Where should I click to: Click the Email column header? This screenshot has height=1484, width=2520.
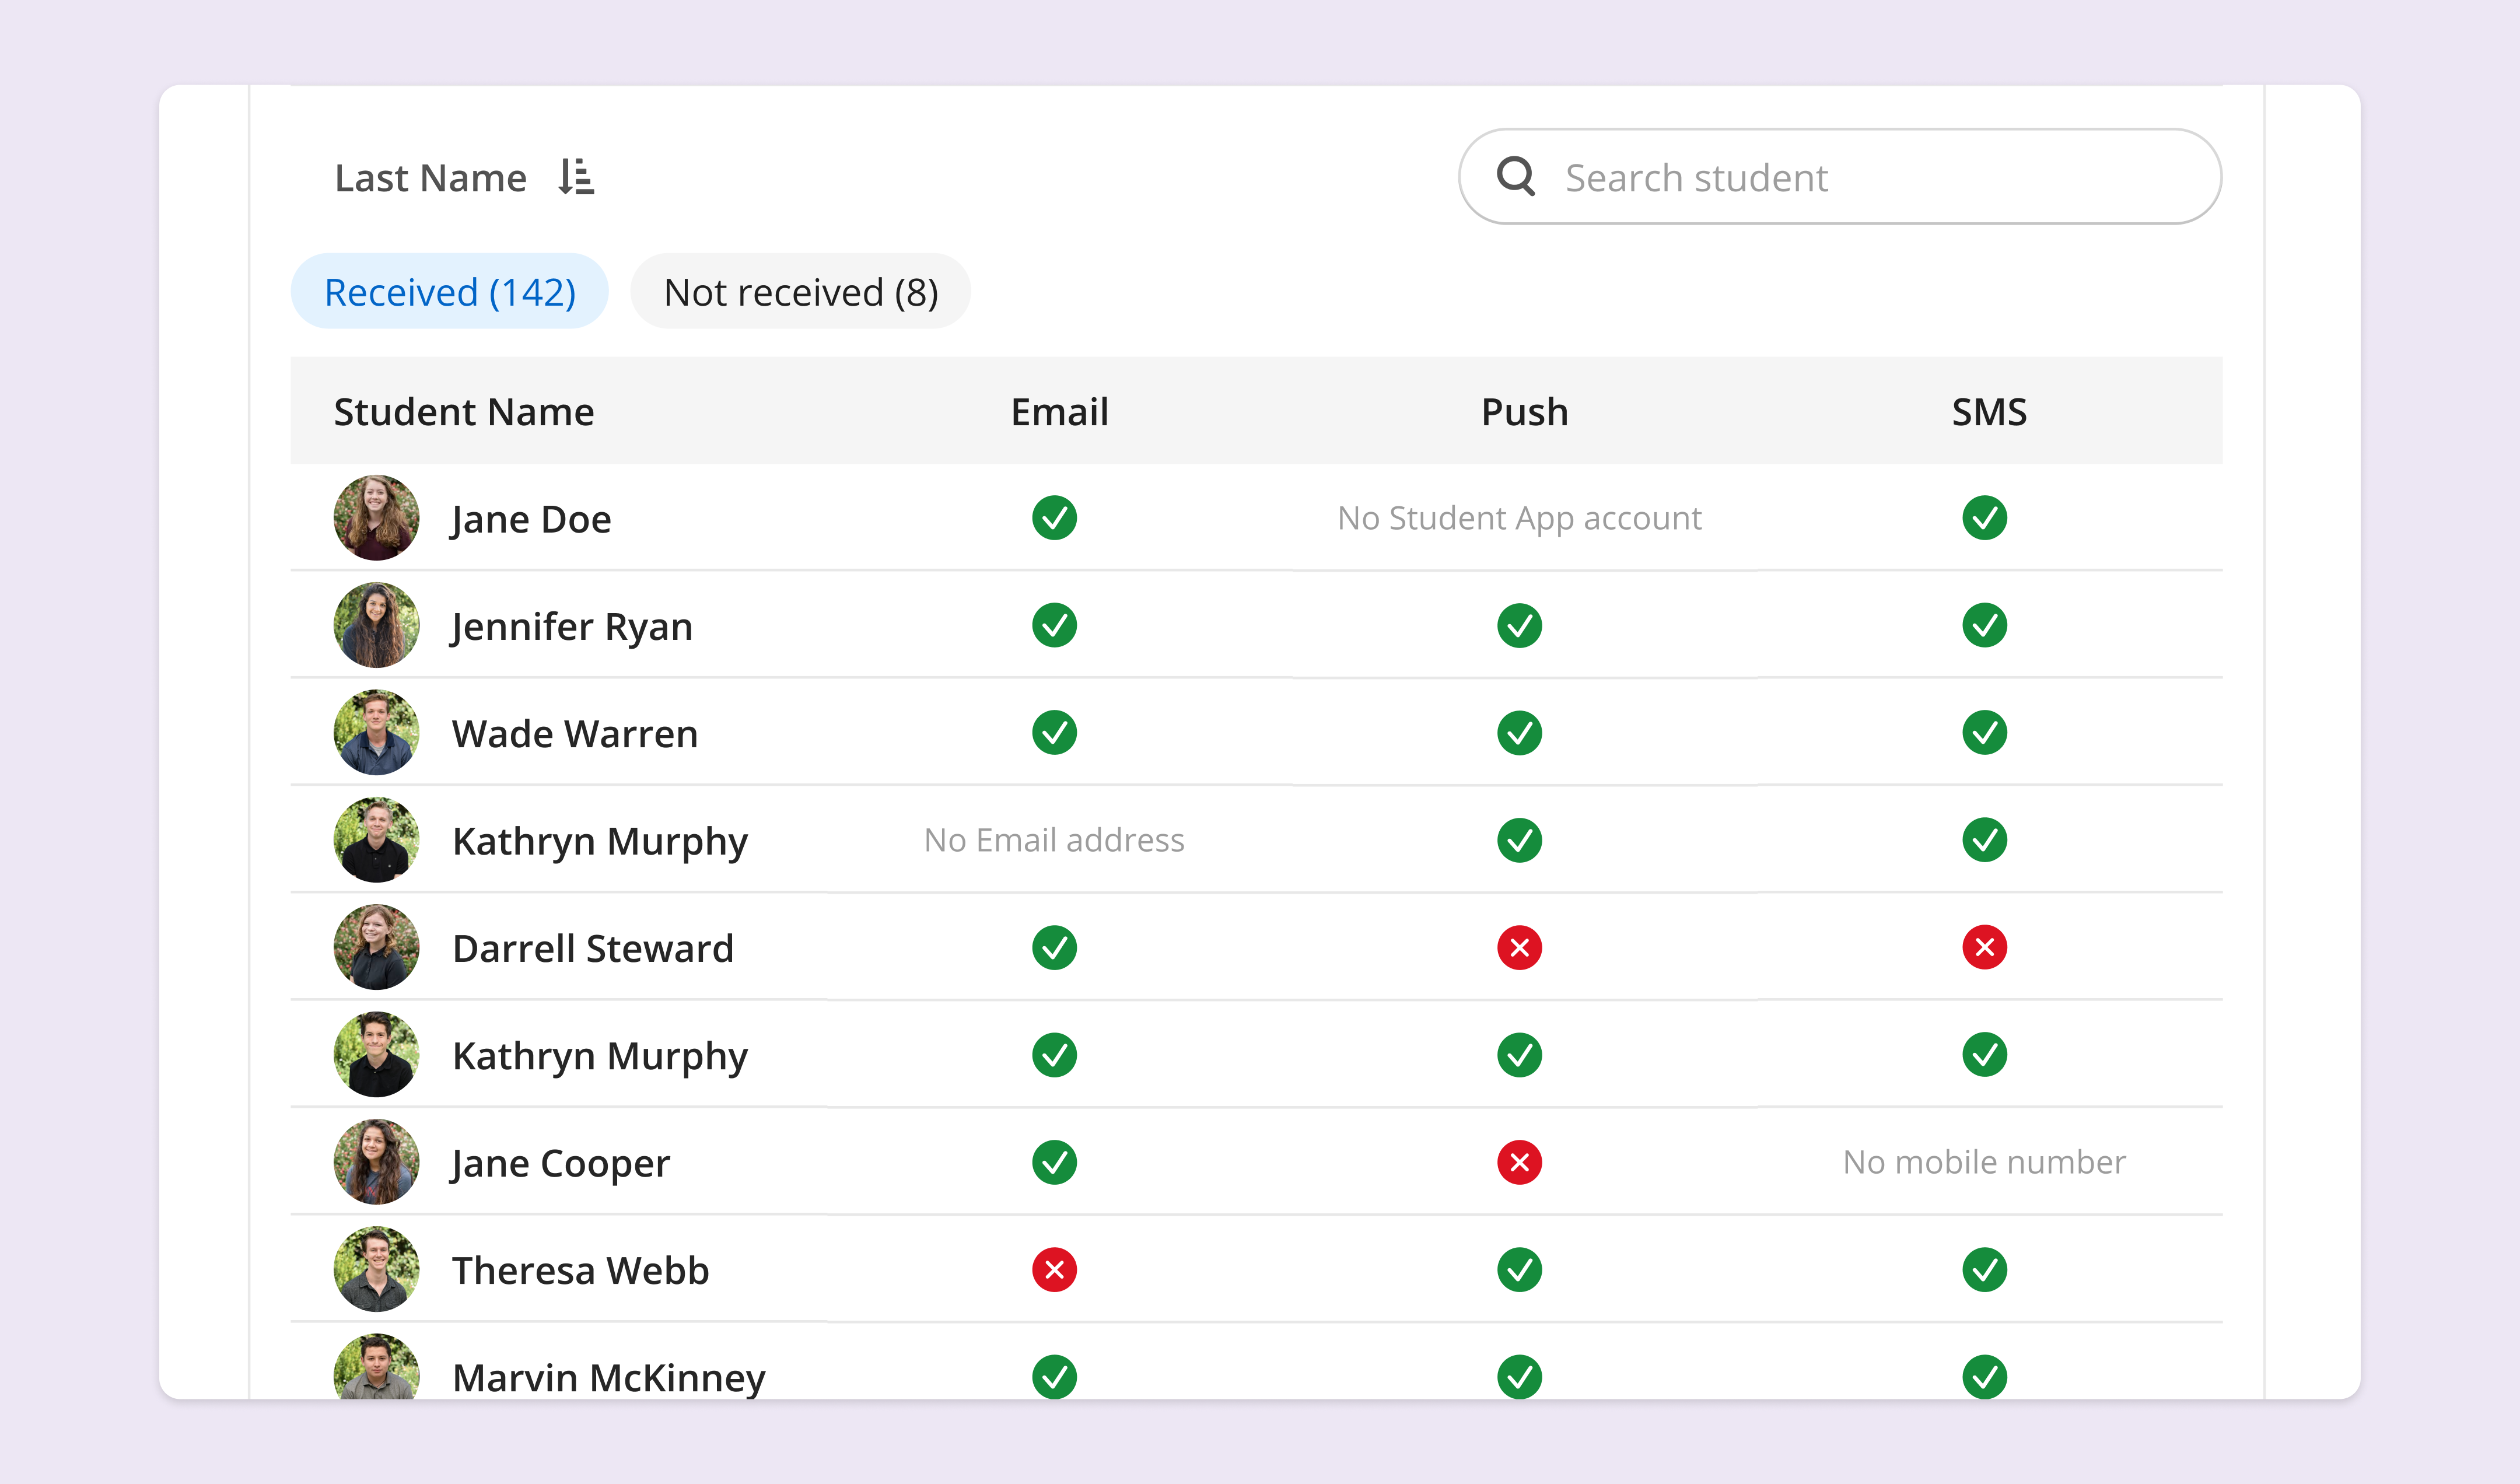coord(1059,412)
